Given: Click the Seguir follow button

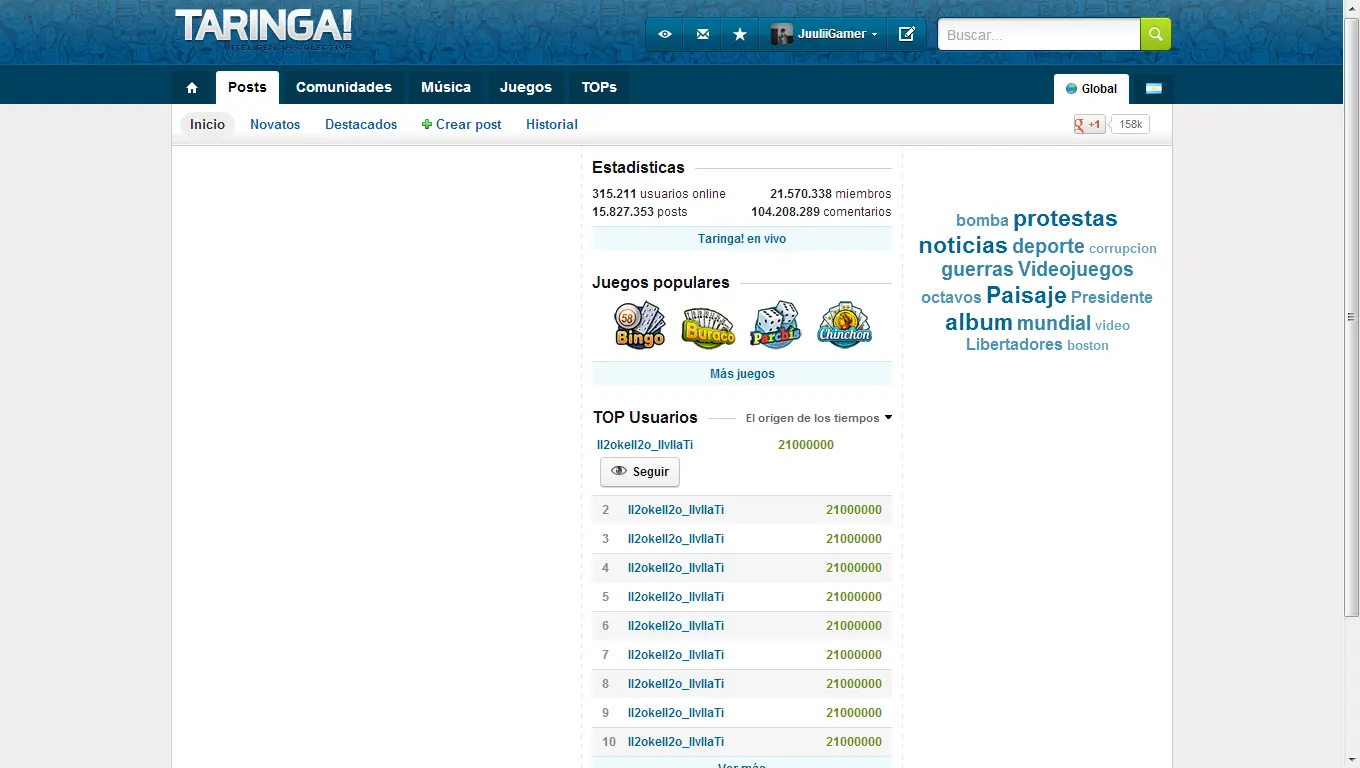Looking at the screenshot, I should coord(640,472).
